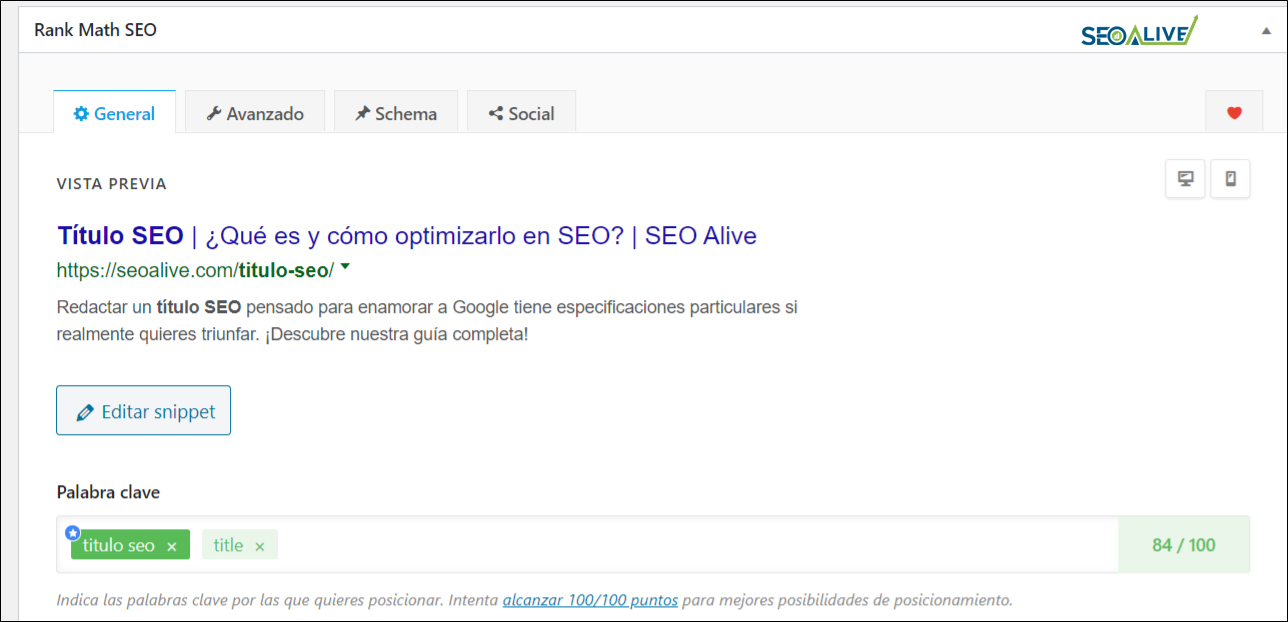Open the URL breadcrumb dropdown arrow
Screen dimensions: 1288x622
point(344,267)
